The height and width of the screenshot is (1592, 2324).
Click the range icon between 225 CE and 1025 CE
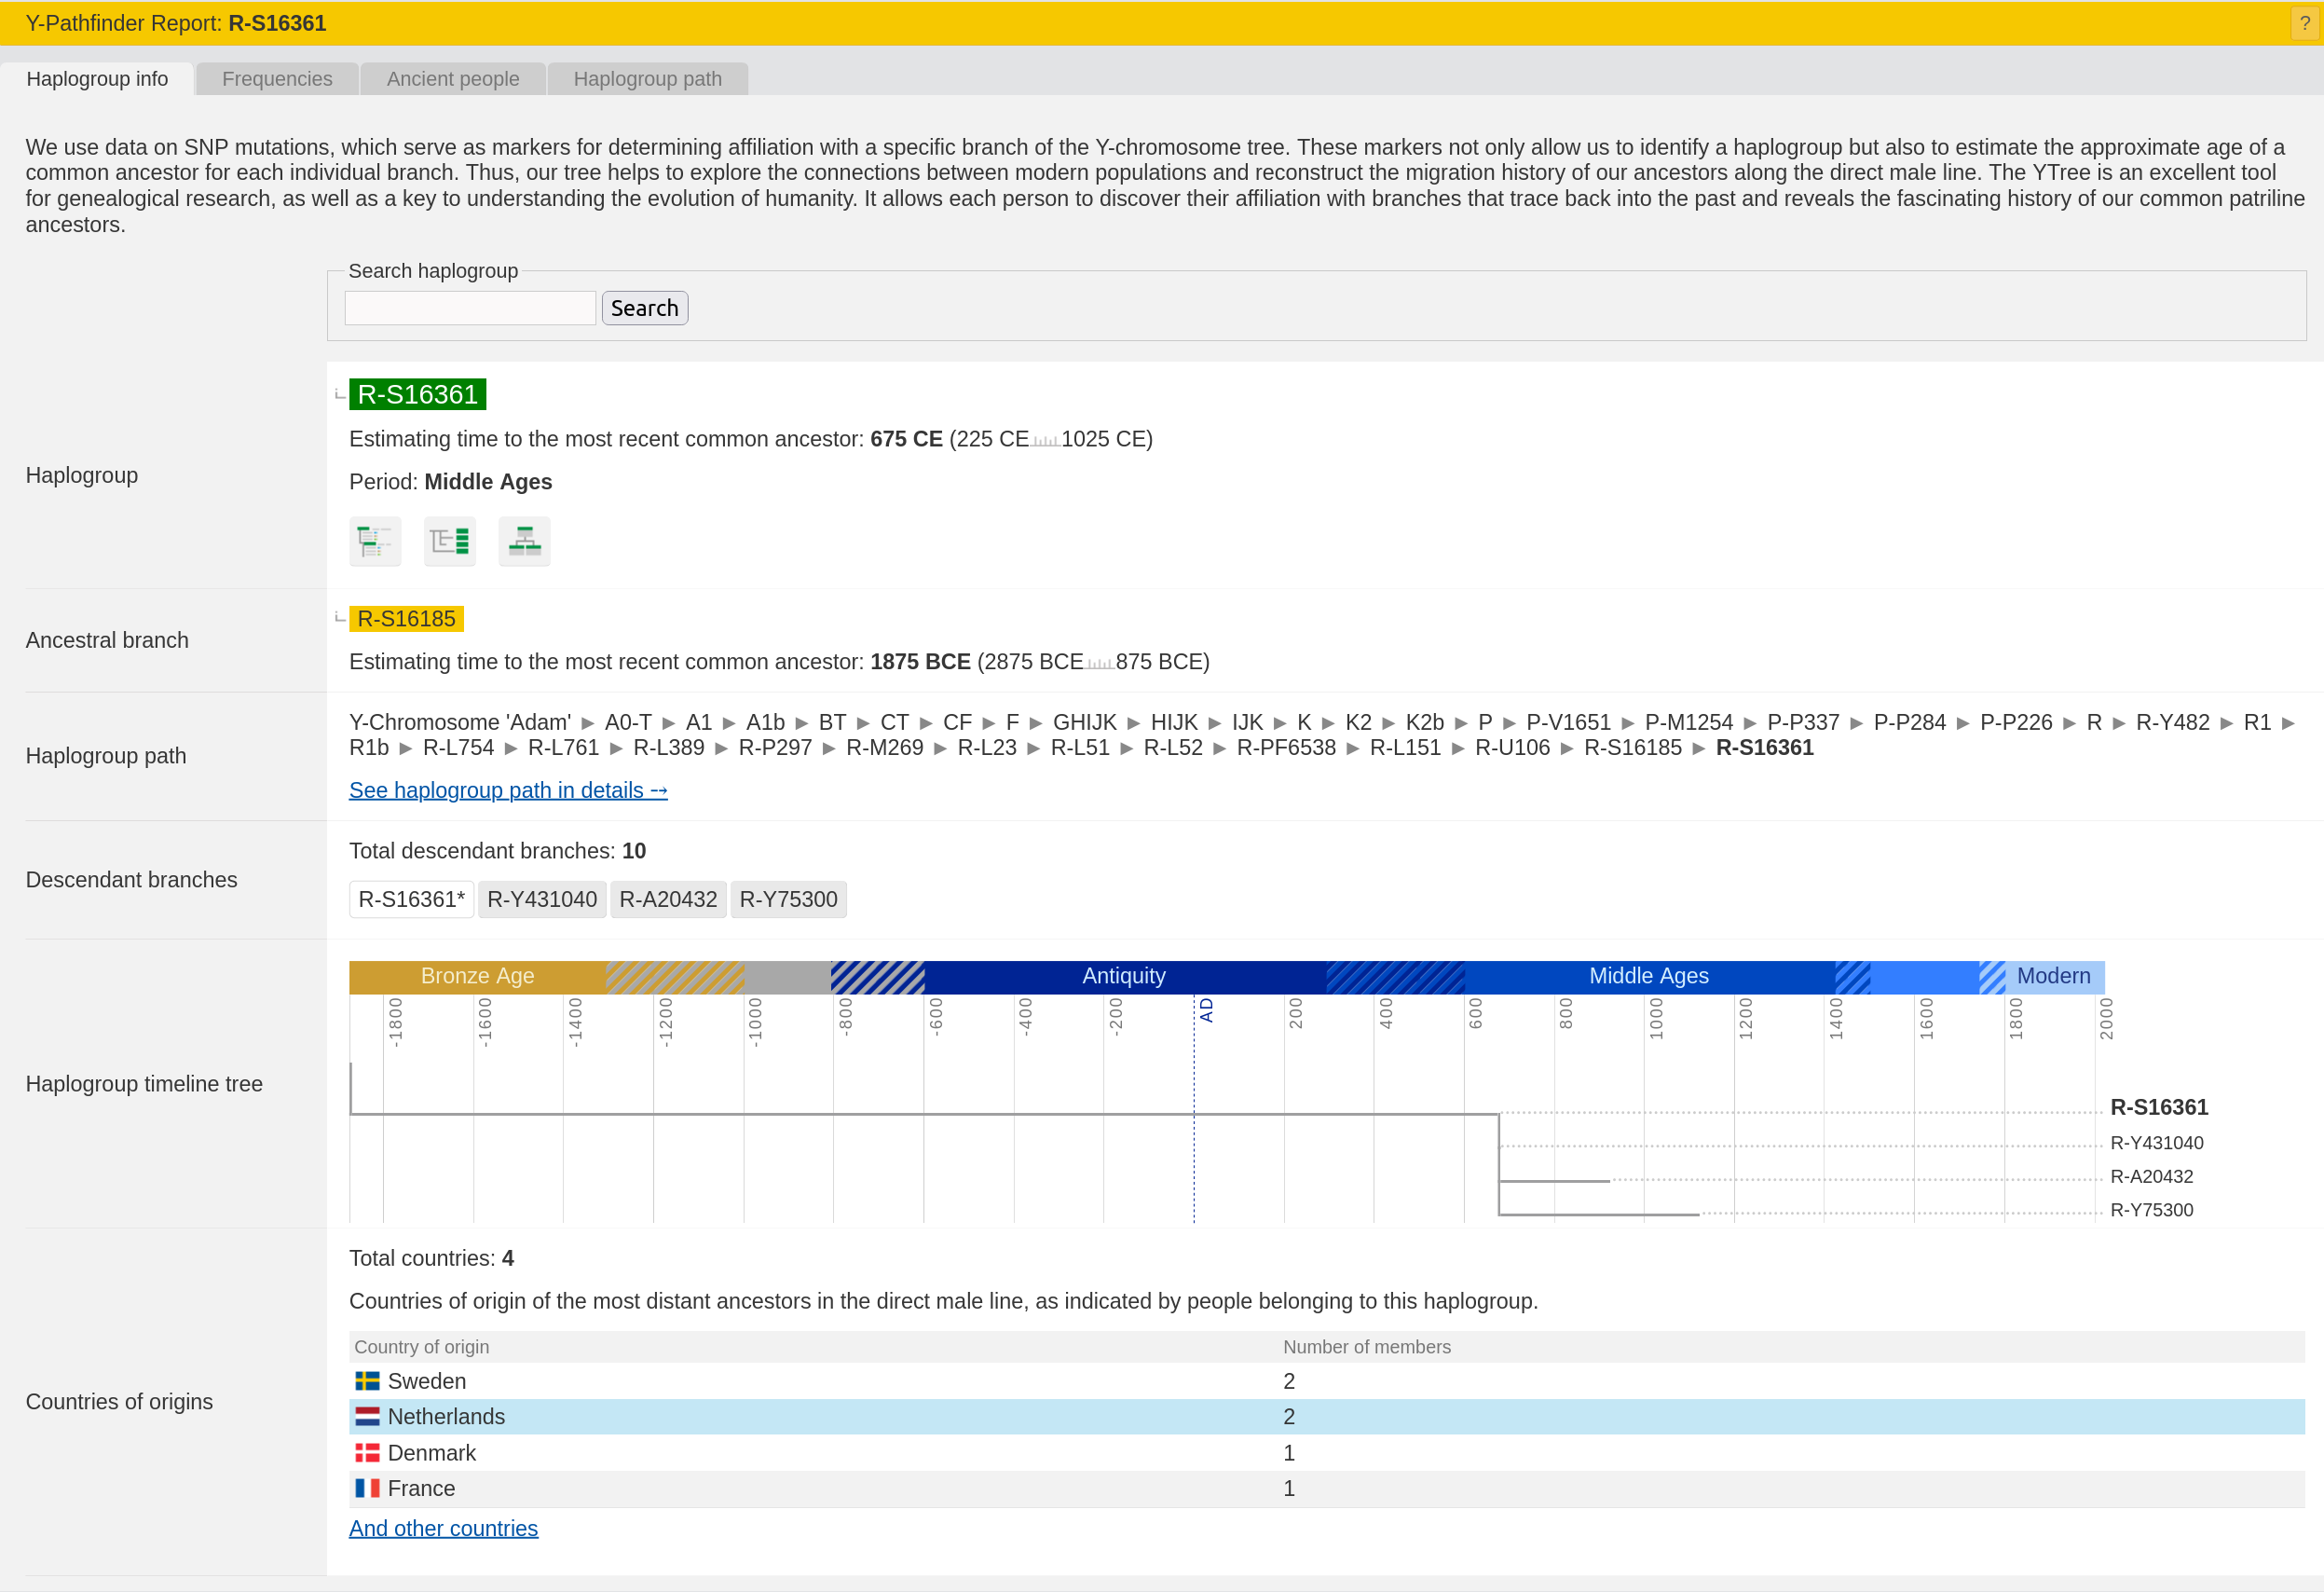pyautogui.click(x=1045, y=440)
